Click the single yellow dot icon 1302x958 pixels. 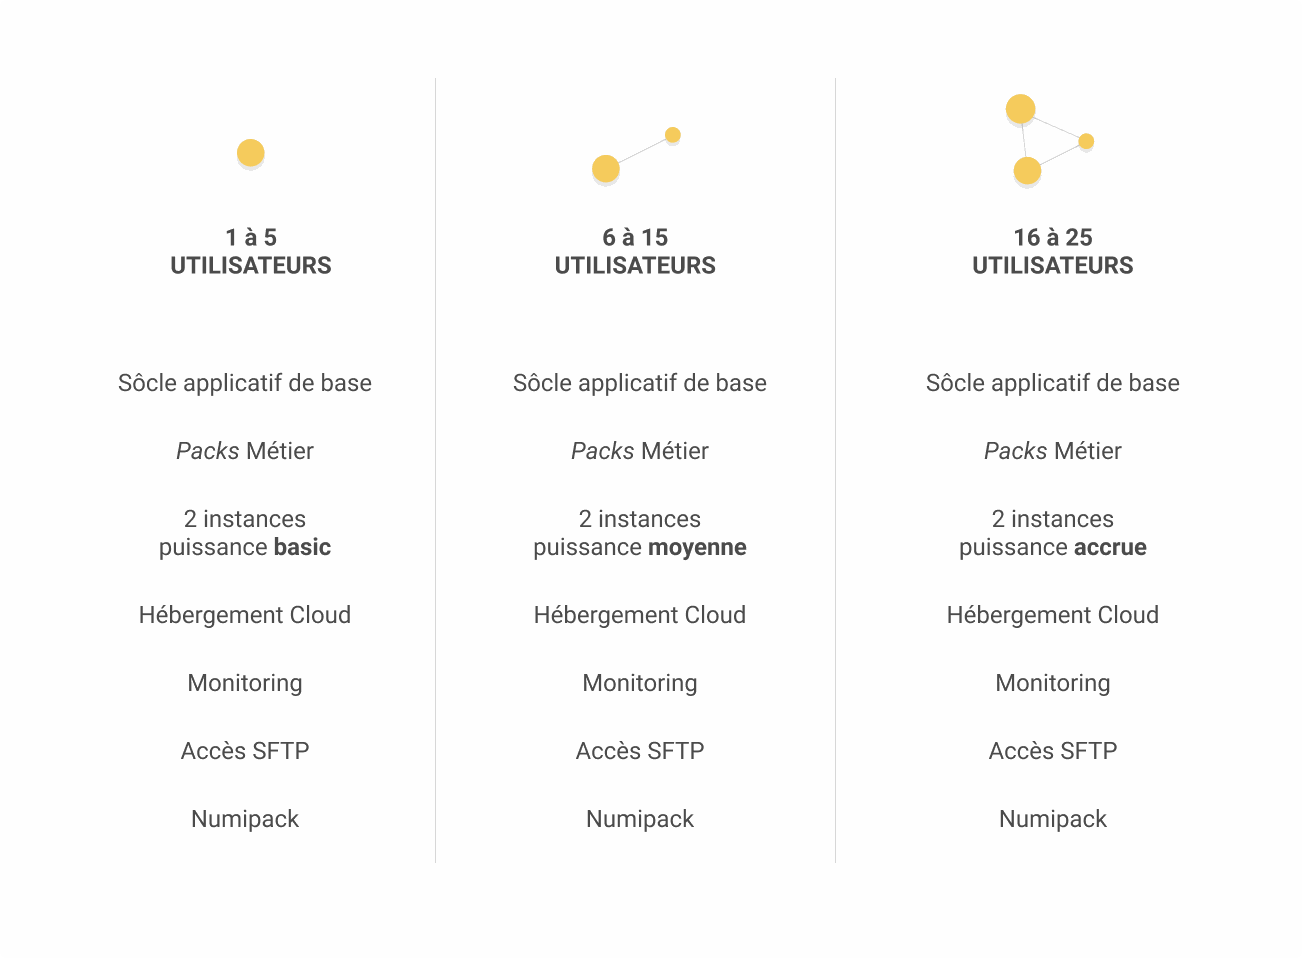click(x=250, y=154)
